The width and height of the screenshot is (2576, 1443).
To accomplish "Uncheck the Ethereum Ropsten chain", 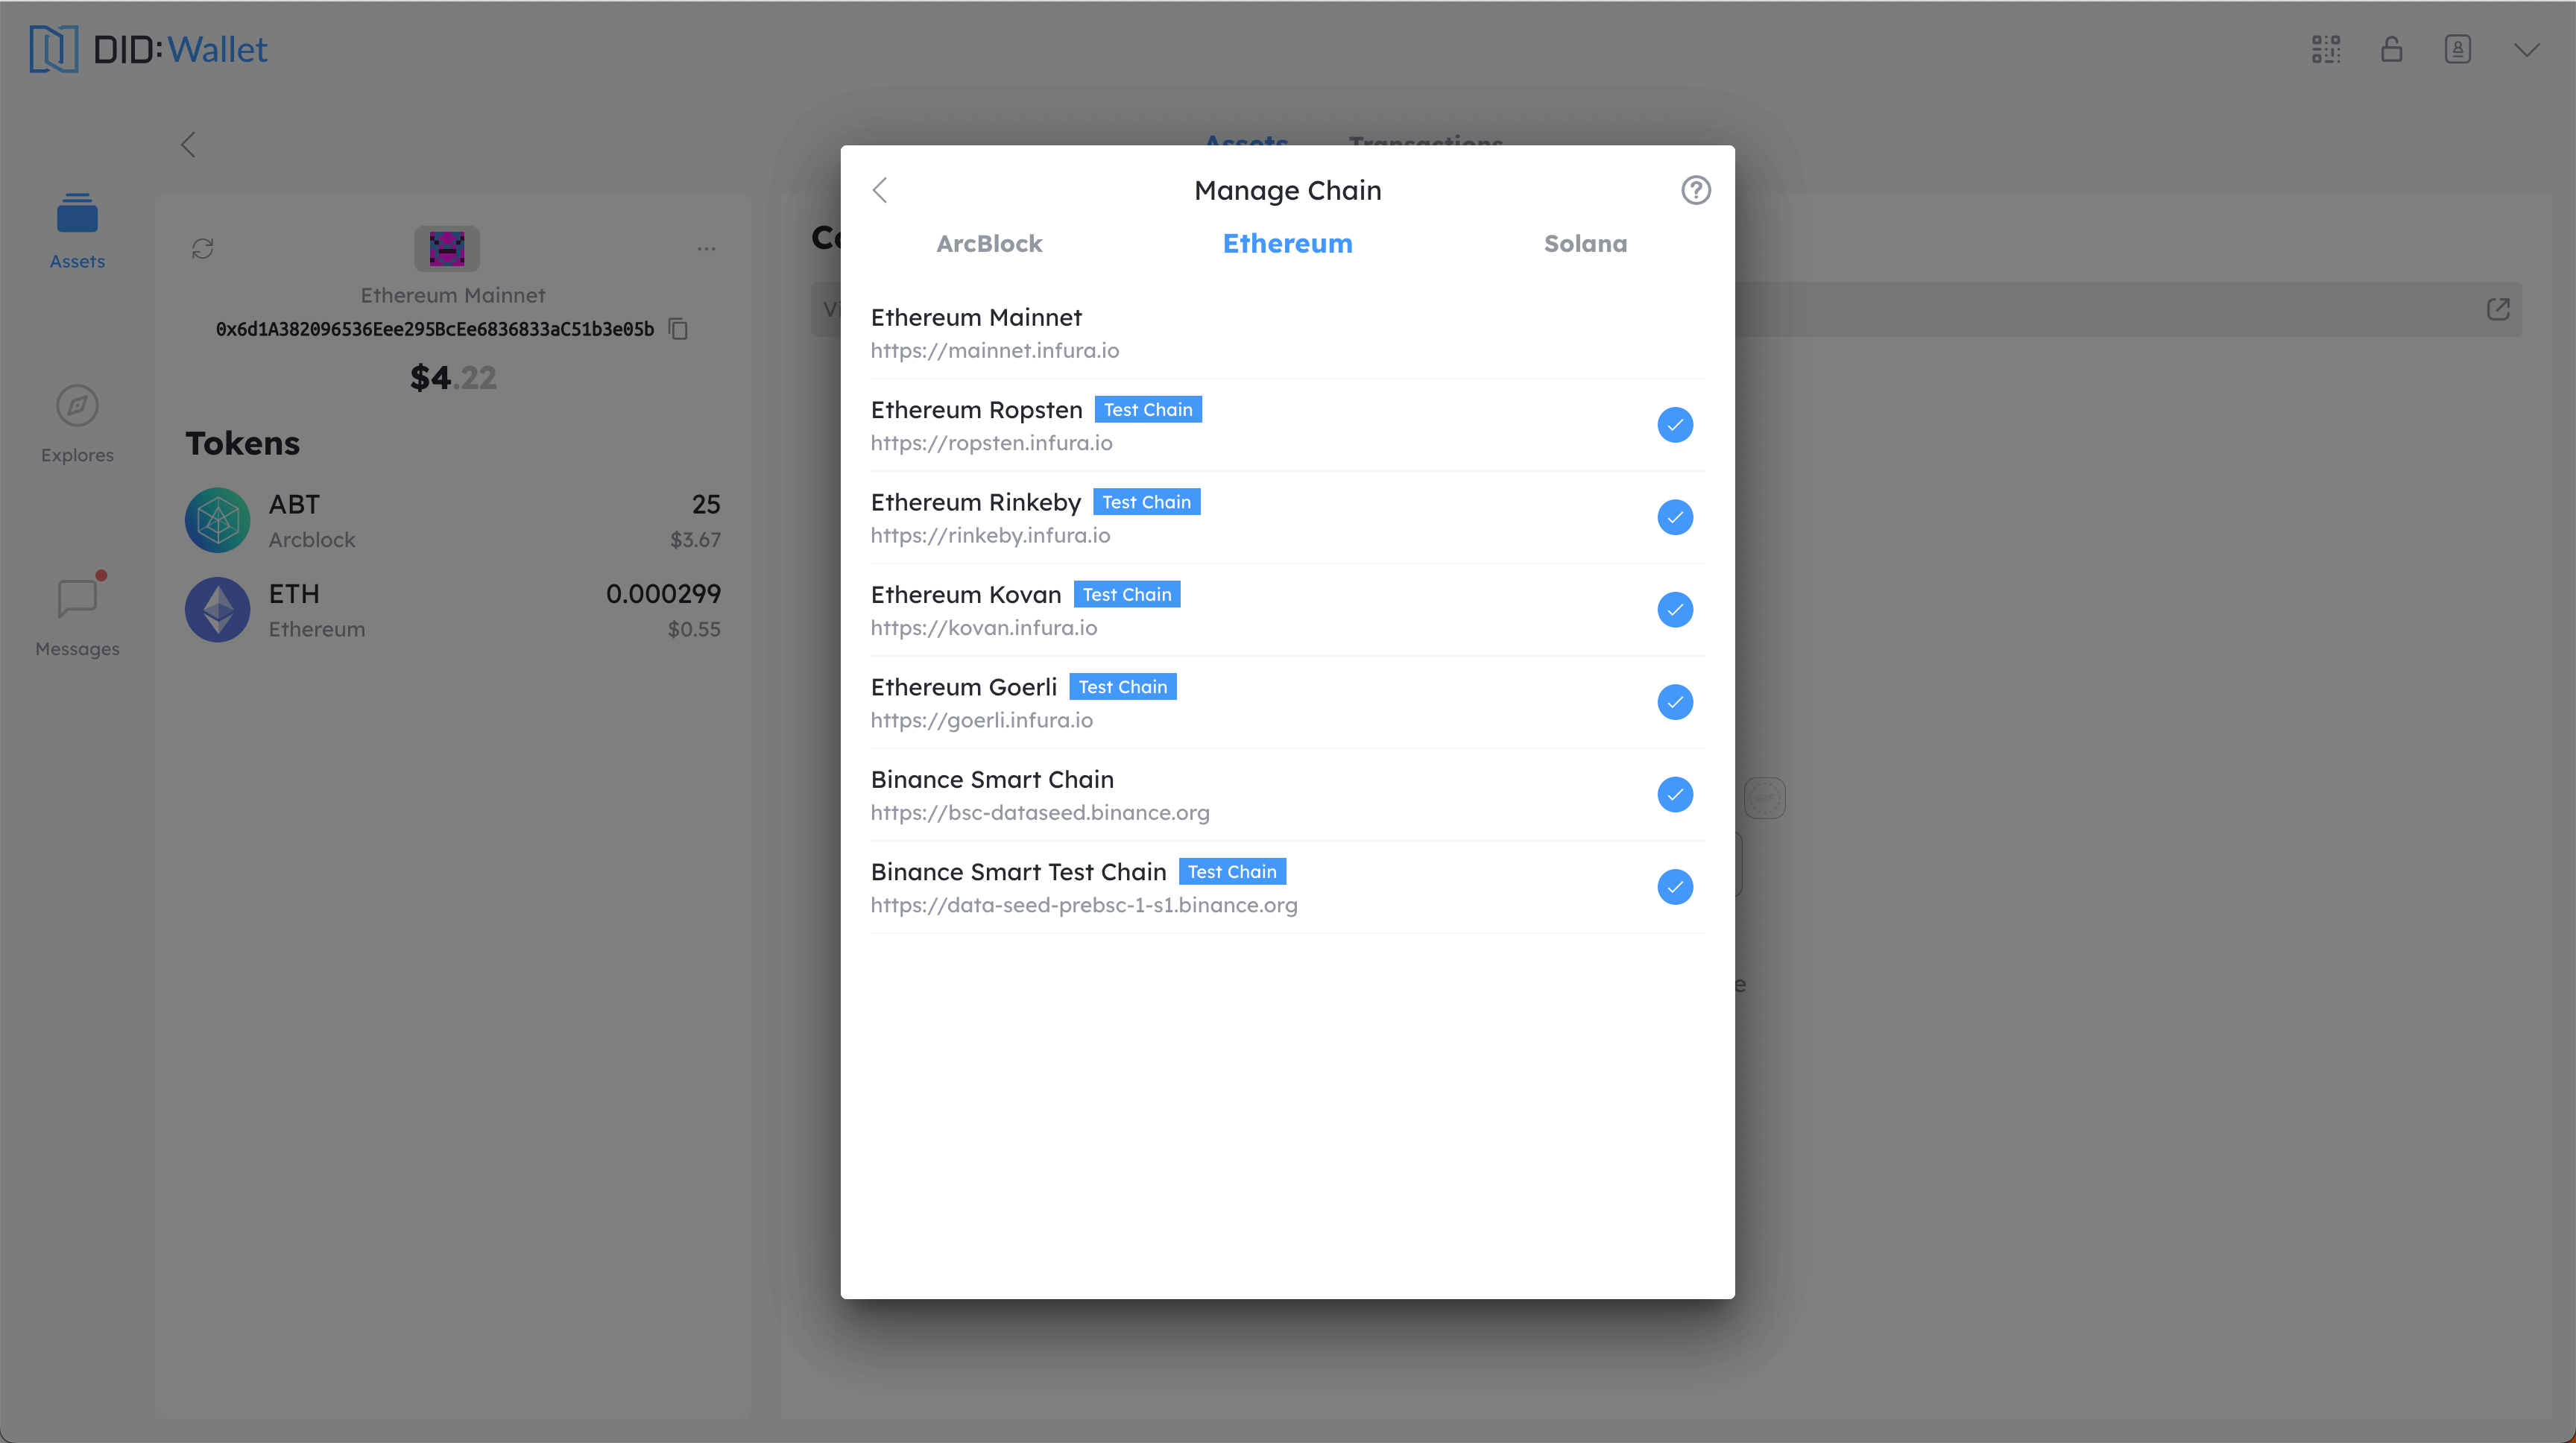I will (x=1675, y=425).
